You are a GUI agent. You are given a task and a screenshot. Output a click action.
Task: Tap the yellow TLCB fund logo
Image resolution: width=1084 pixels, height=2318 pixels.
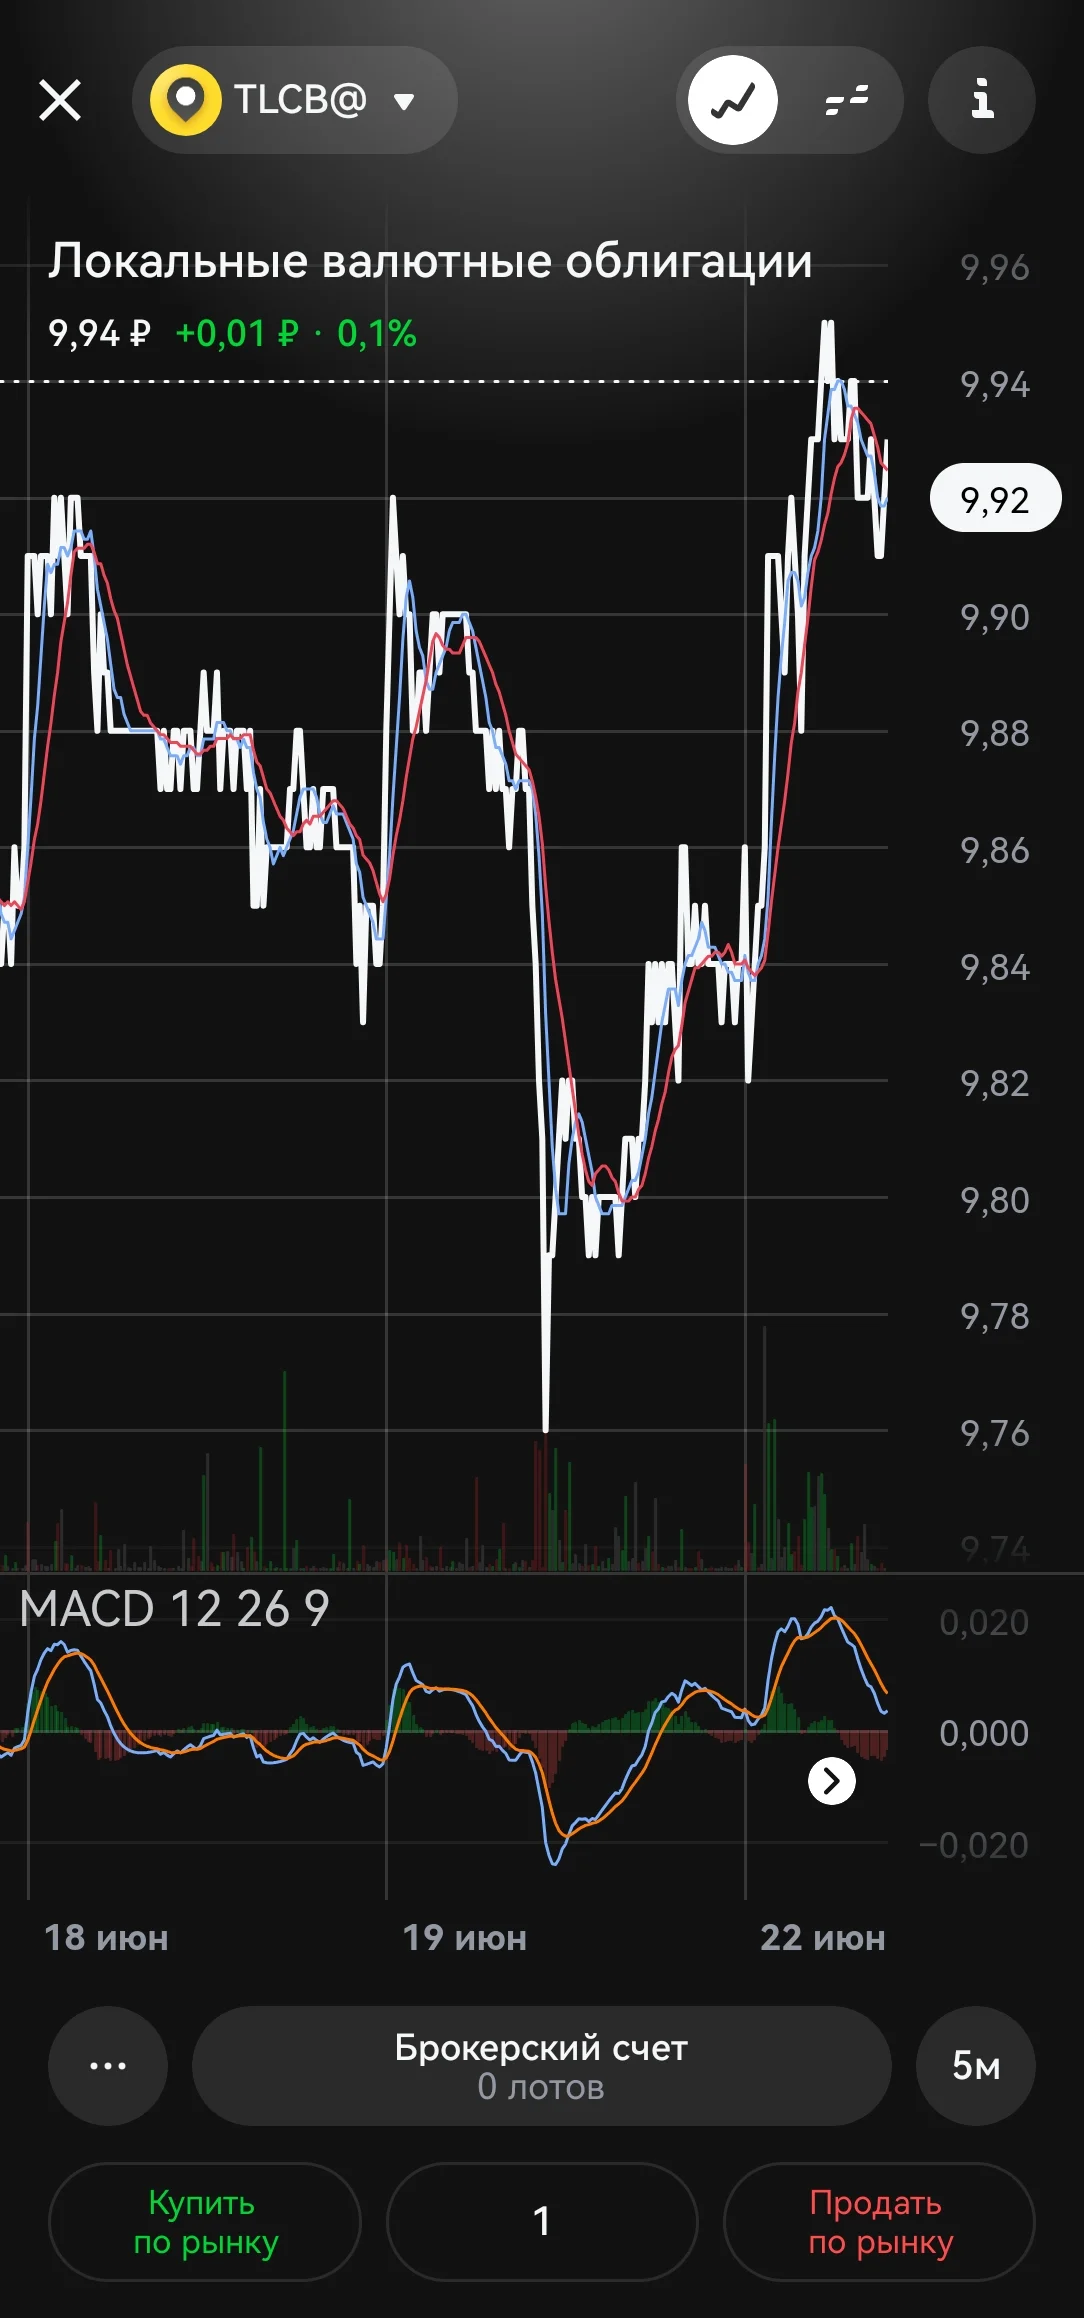185,100
